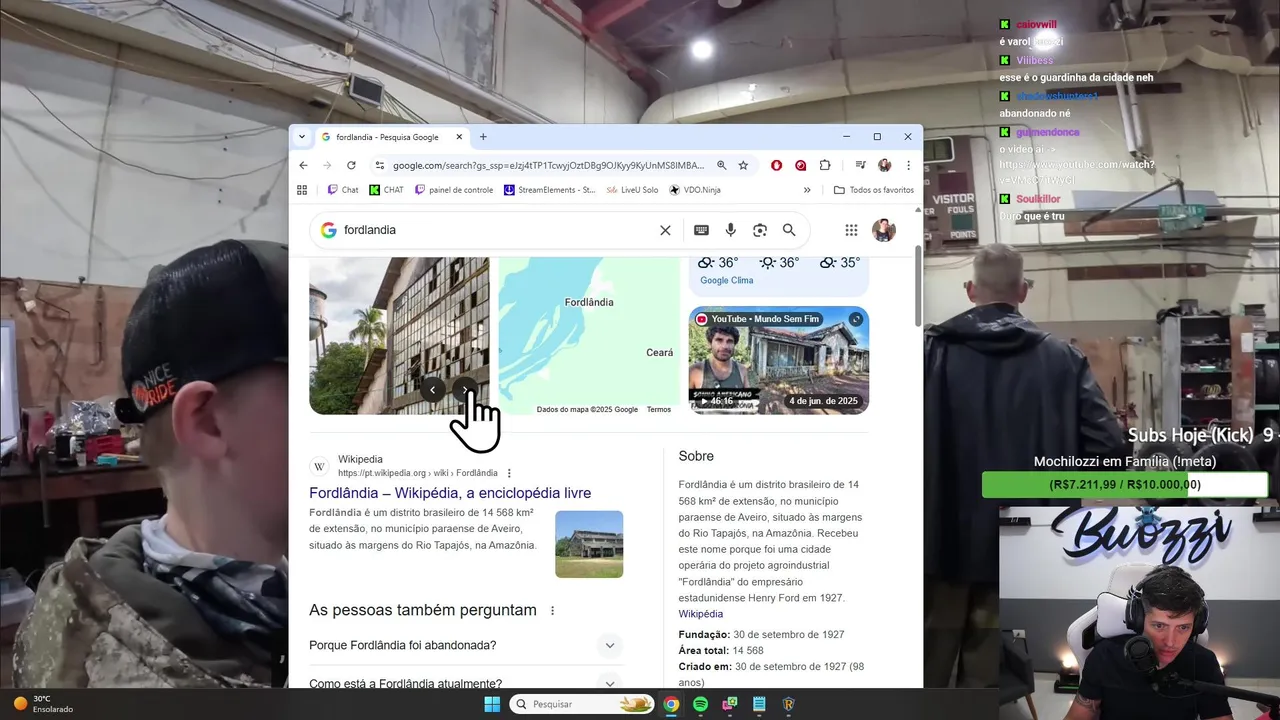Open the factory building photo
The width and height of the screenshot is (1280, 720).
click(x=399, y=336)
